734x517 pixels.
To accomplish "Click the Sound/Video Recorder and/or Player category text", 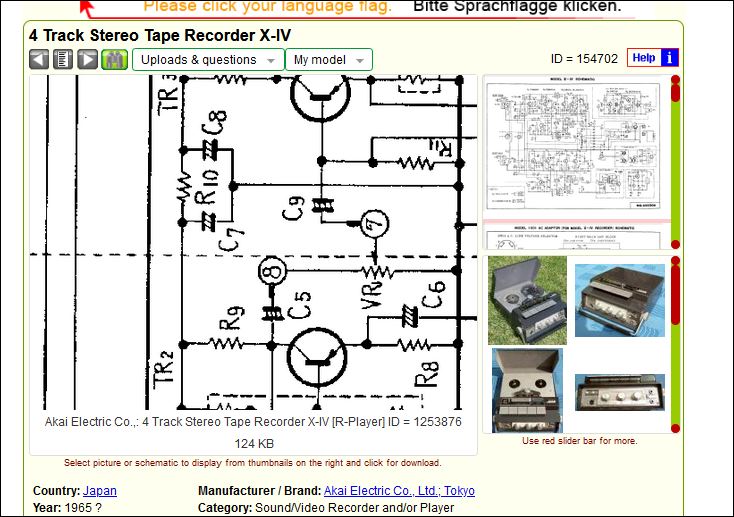I will pyautogui.click(x=354, y=508).
